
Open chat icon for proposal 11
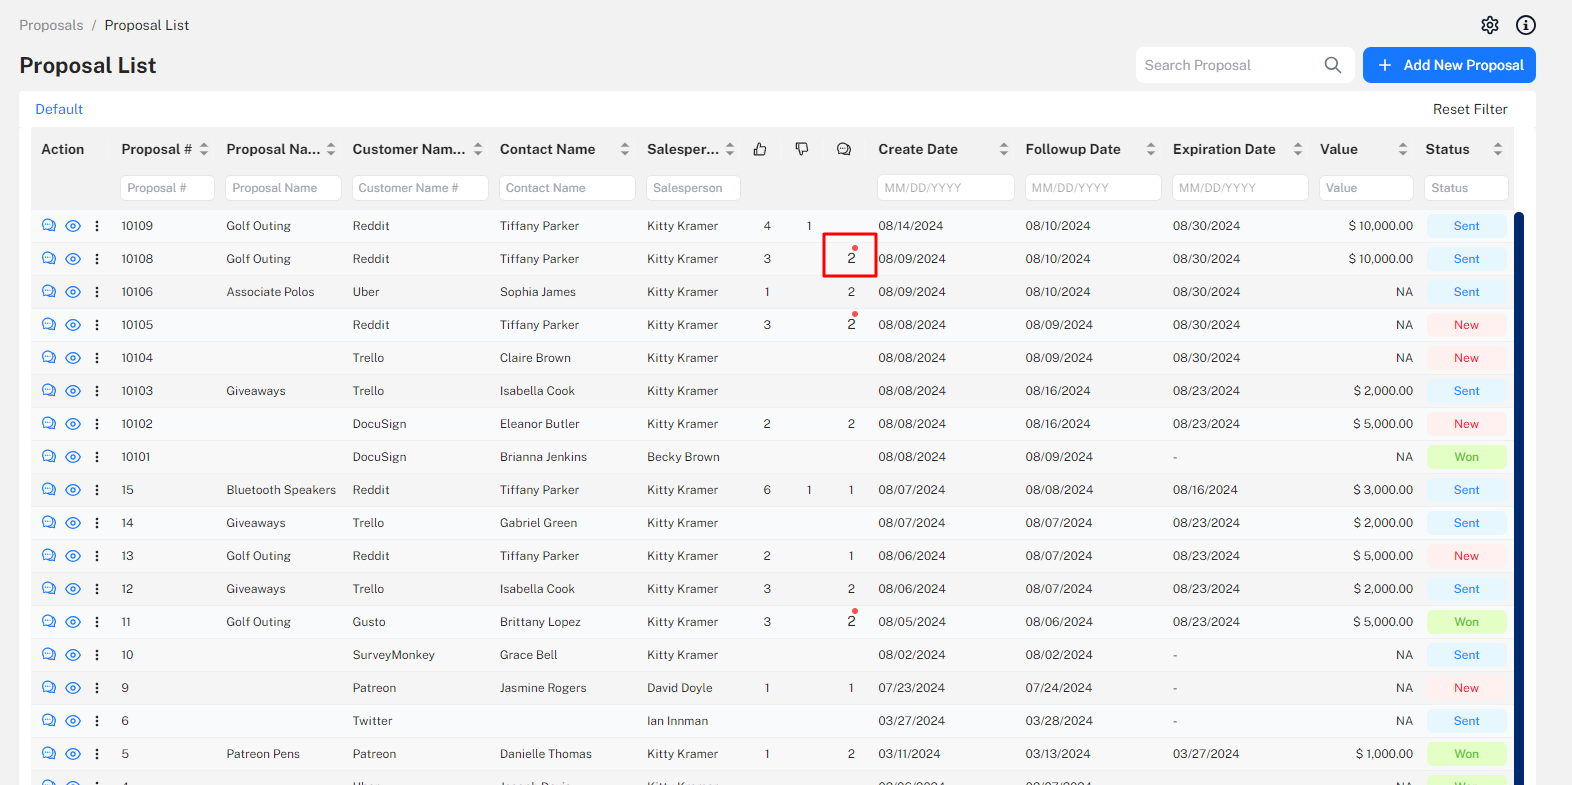pos(49,622)
